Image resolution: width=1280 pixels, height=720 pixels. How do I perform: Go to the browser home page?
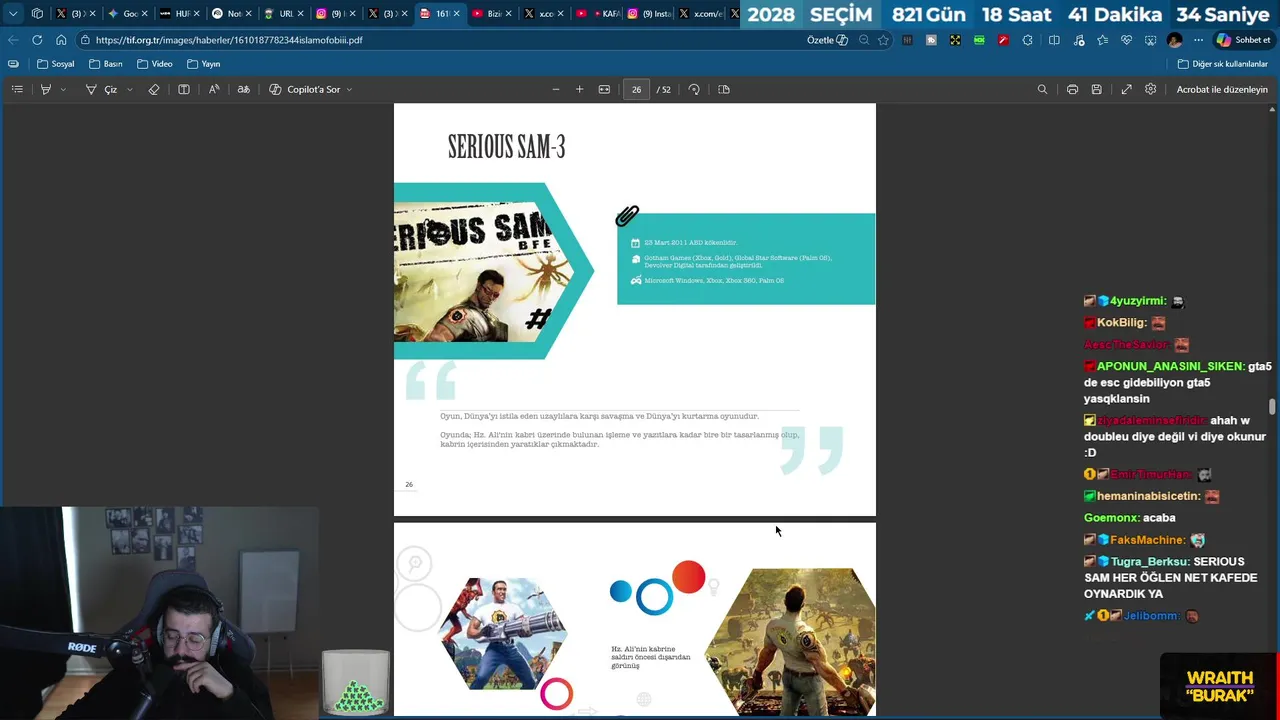(x=61, y=40)
